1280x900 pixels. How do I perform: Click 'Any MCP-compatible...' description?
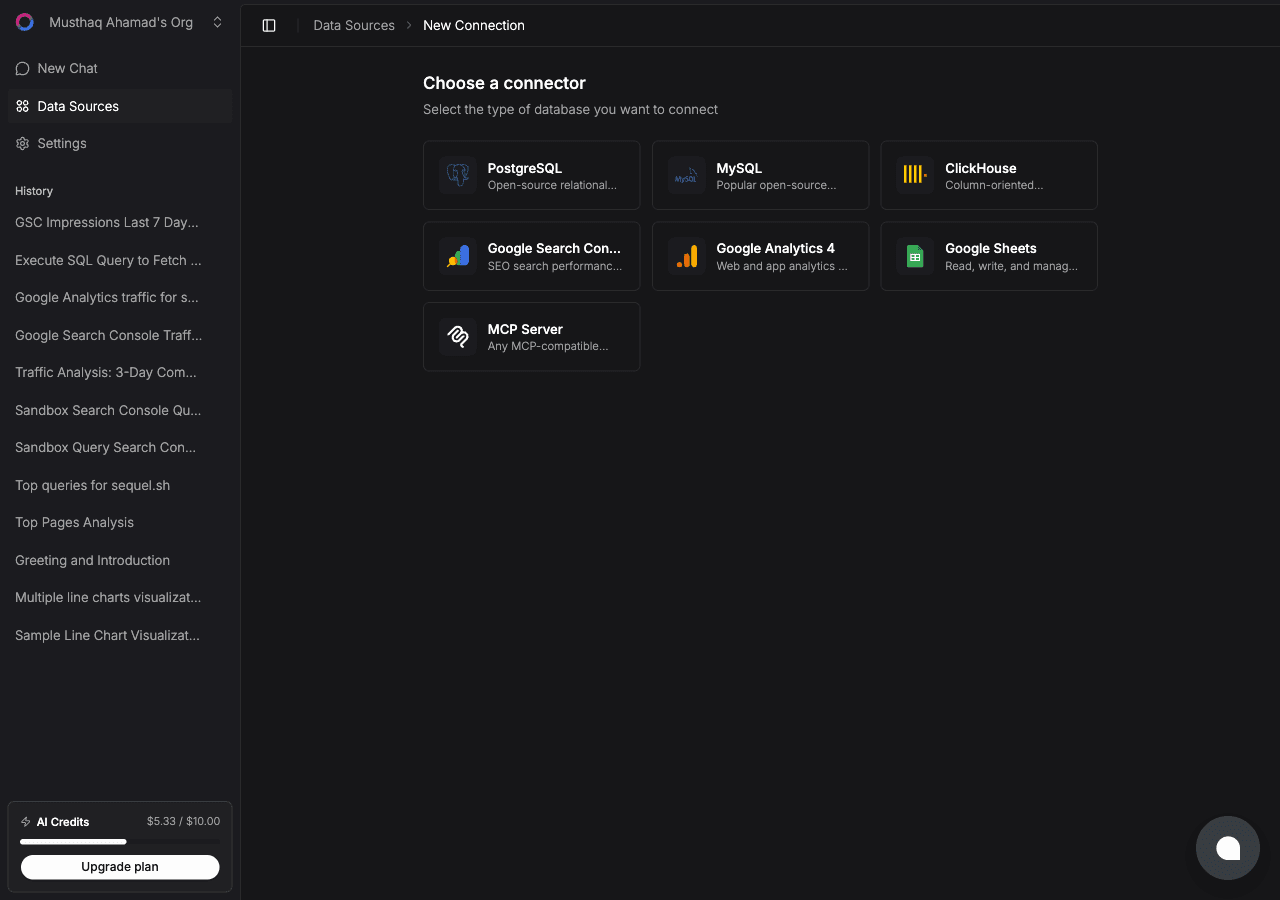(x=548, y=346)
